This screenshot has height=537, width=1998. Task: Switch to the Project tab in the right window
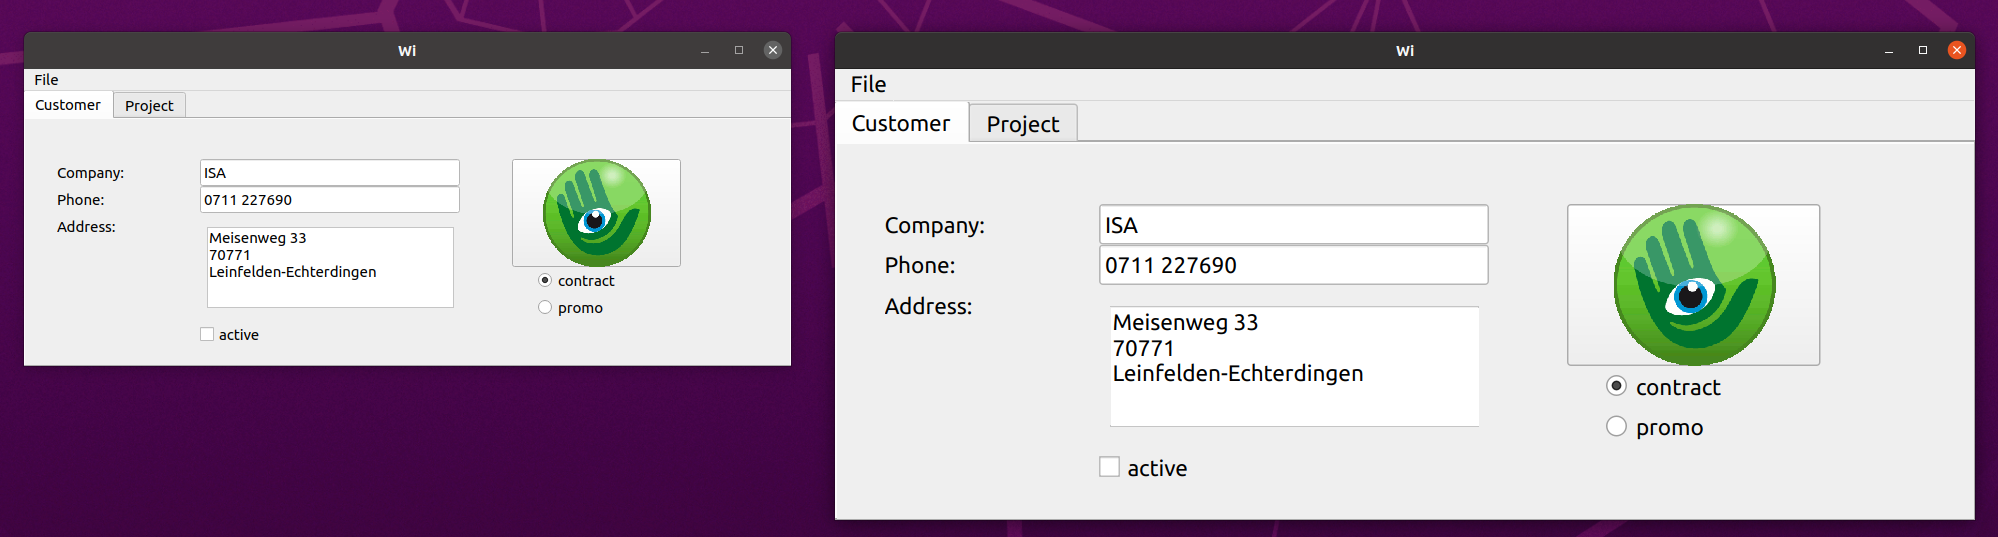pyautogui.click(x=1023, y=123)
